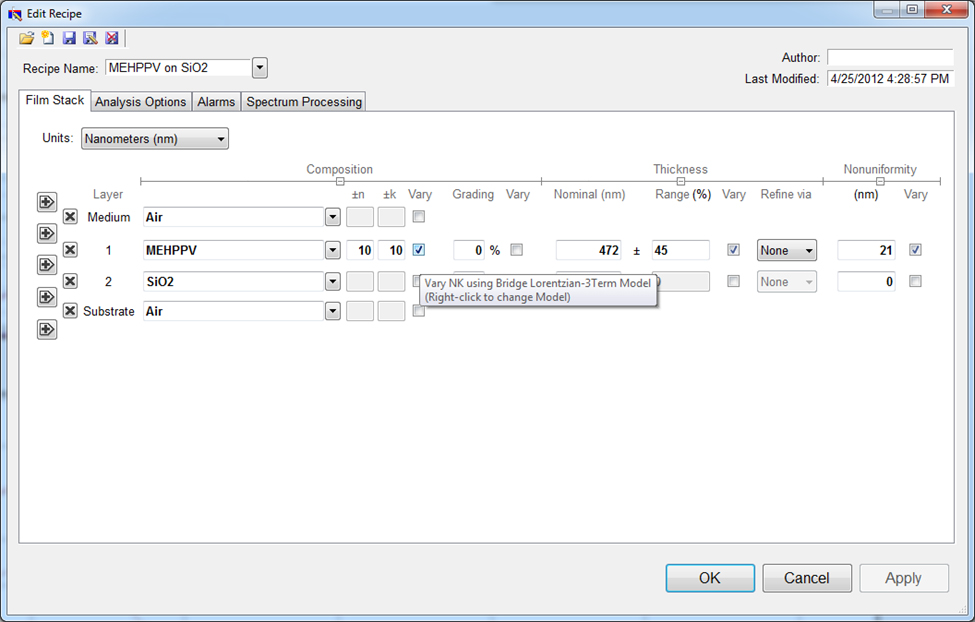The width and height of the screenshot is (975, 622).
Task: Click the Nominal thickness field showing 472
Action: (x=588, y=250)
